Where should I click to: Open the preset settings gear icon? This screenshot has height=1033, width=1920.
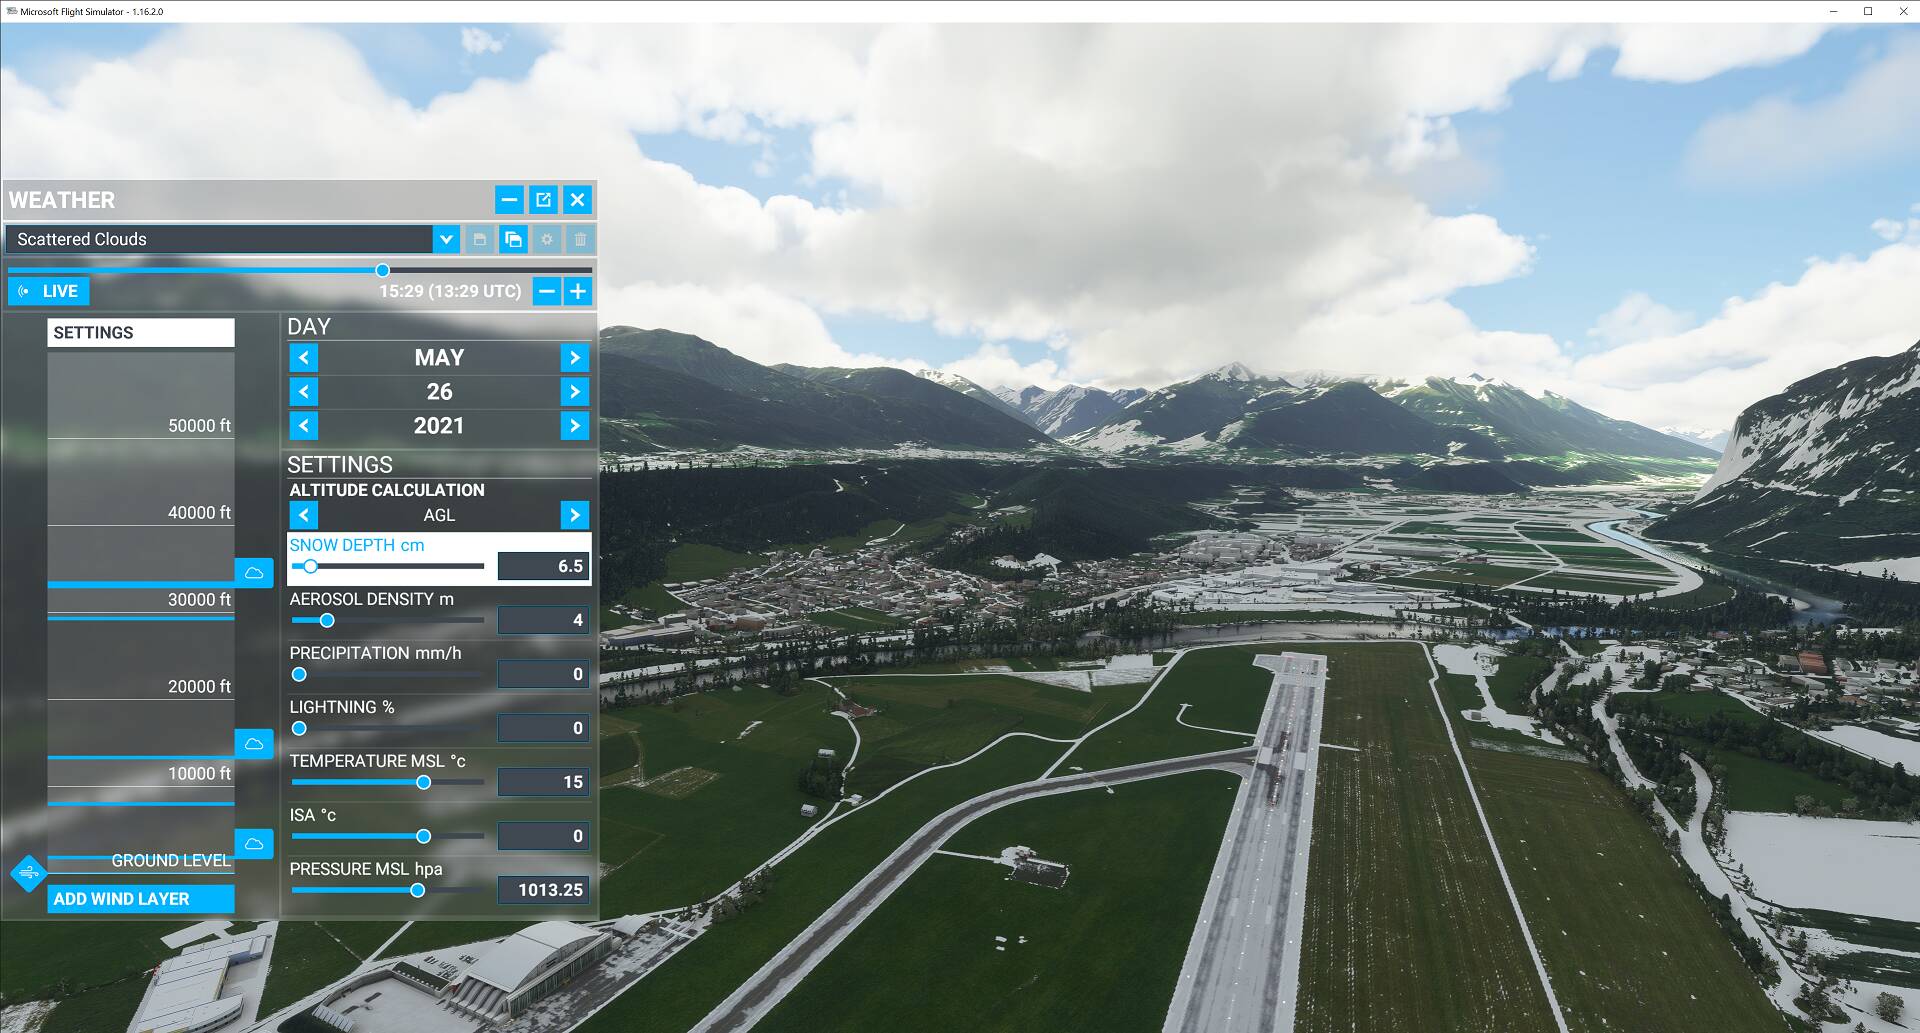547,239
